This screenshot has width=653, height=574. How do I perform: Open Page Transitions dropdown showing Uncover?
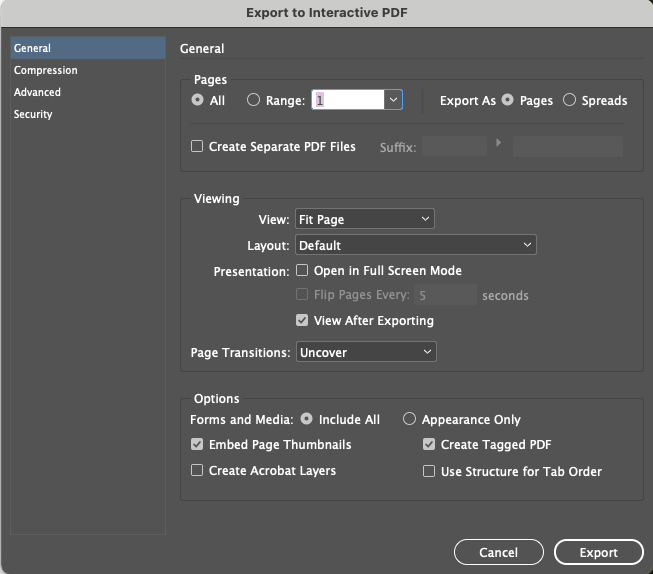[366, 352]
